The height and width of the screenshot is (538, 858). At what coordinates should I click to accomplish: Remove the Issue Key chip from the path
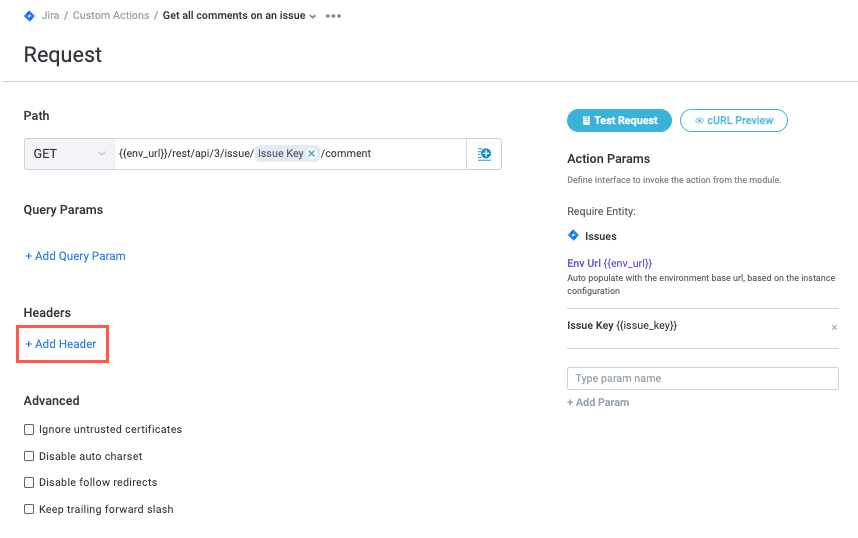point(312,154)
